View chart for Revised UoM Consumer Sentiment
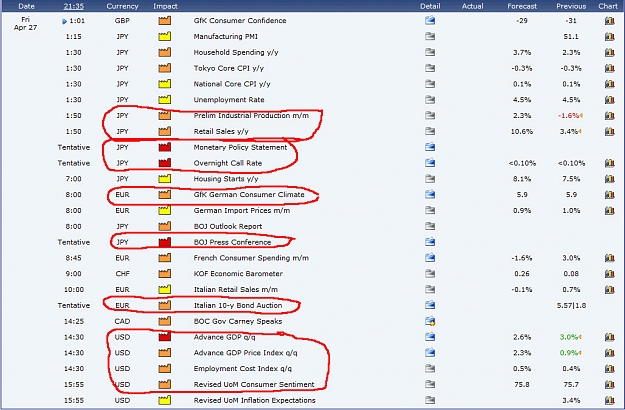Viewport: 625px width, 410px height. [609, 384]
